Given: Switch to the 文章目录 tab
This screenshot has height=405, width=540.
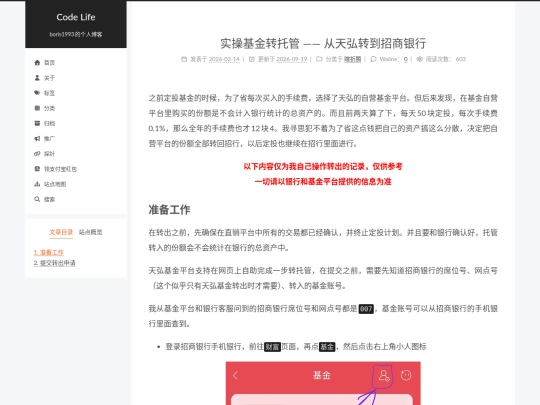Looking at the screenshot, I should click(x=61, y=232).
